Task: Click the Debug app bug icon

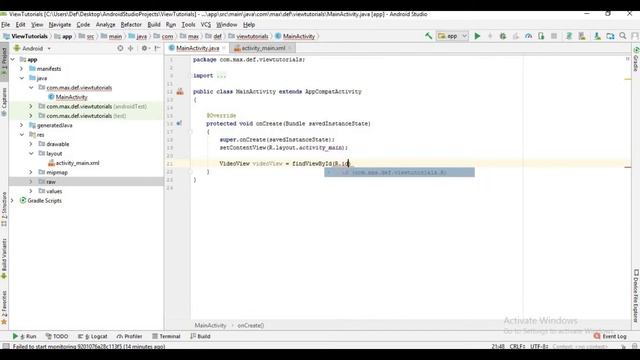Action: 503,36
